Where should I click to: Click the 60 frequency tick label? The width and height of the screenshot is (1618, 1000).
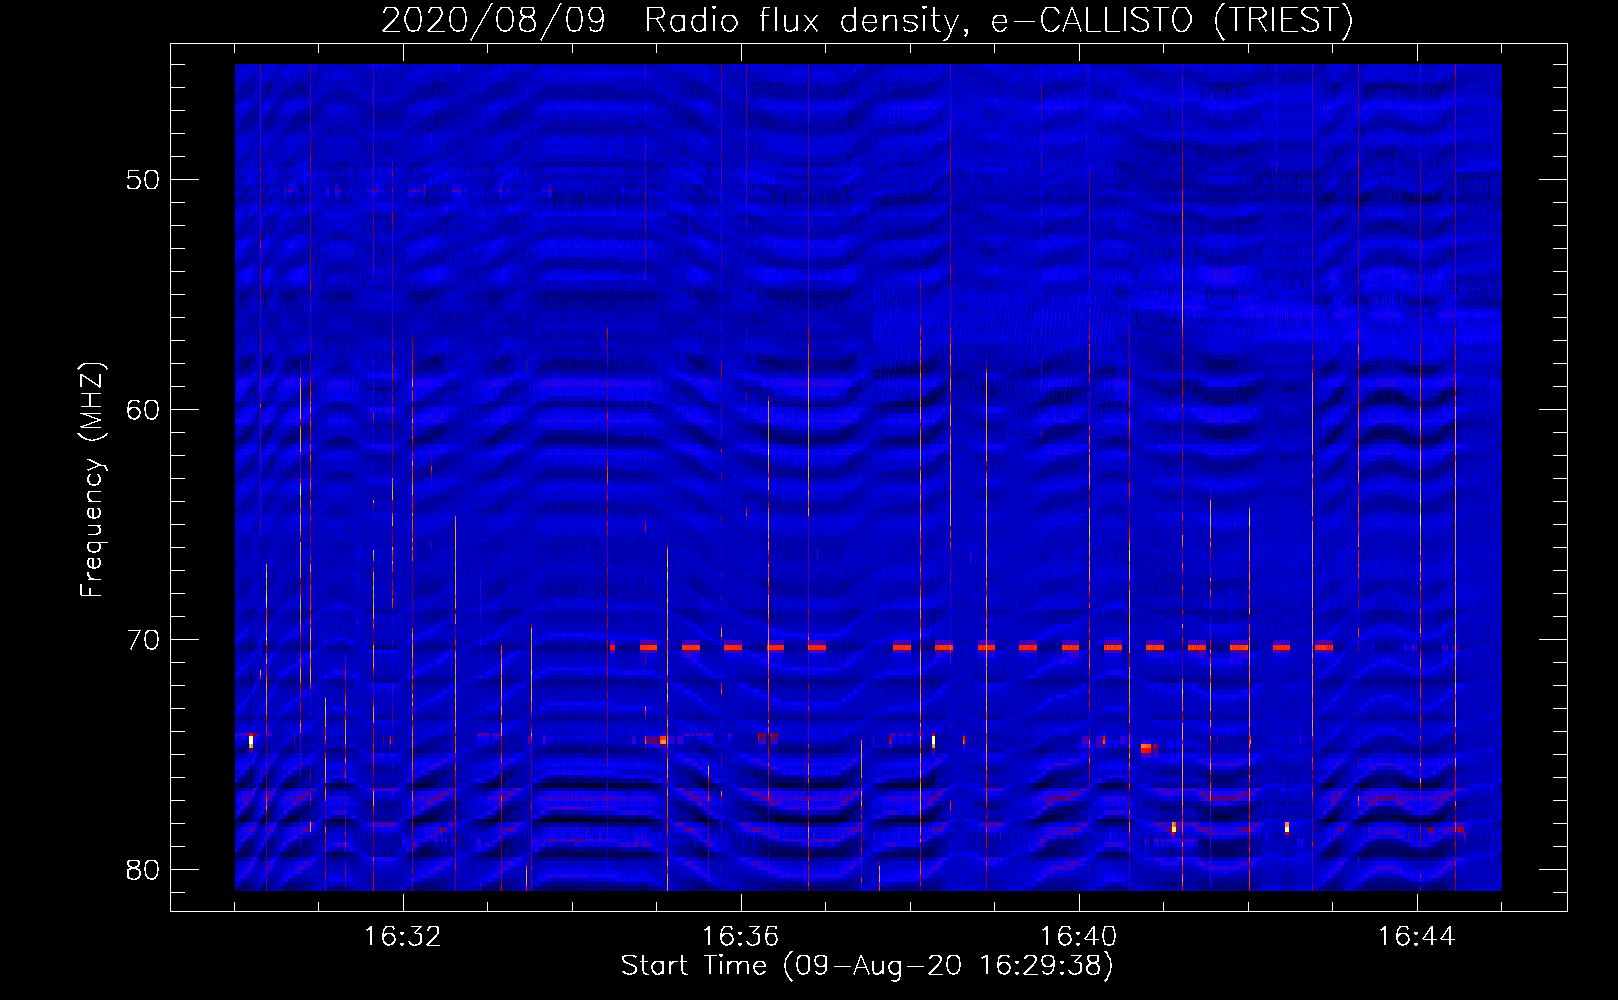(x=143, y=410)
